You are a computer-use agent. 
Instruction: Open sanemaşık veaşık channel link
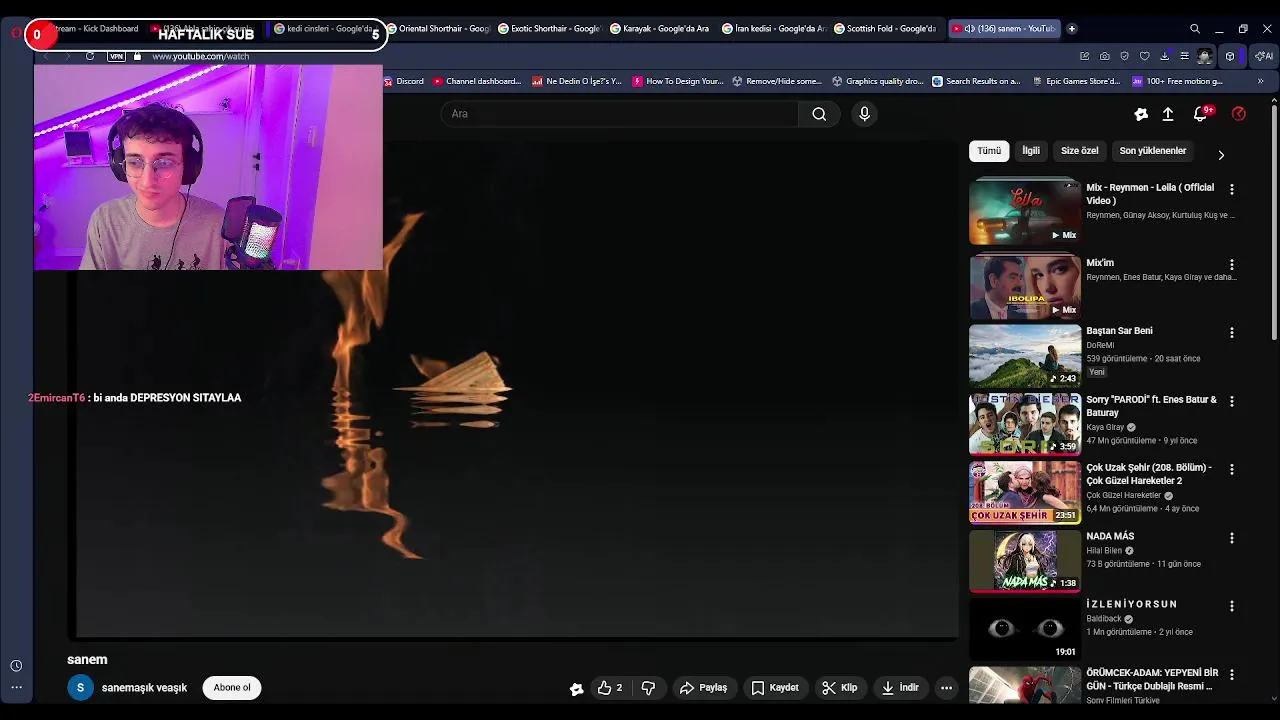pos(144,688)
